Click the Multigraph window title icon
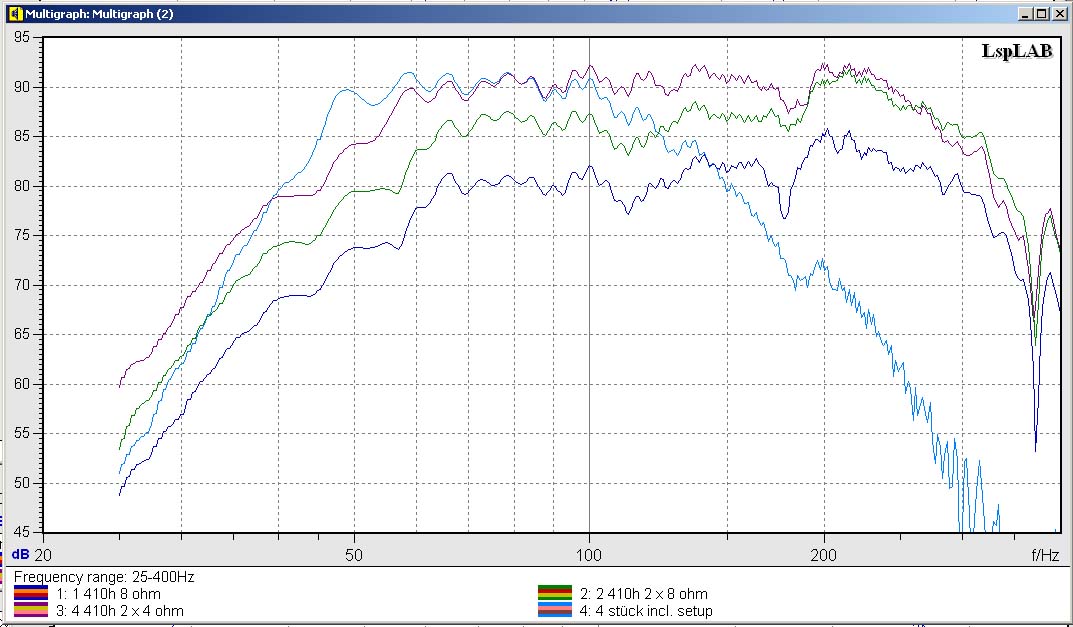The height and width of the screenshot is (627, 1073). point(15,13)
